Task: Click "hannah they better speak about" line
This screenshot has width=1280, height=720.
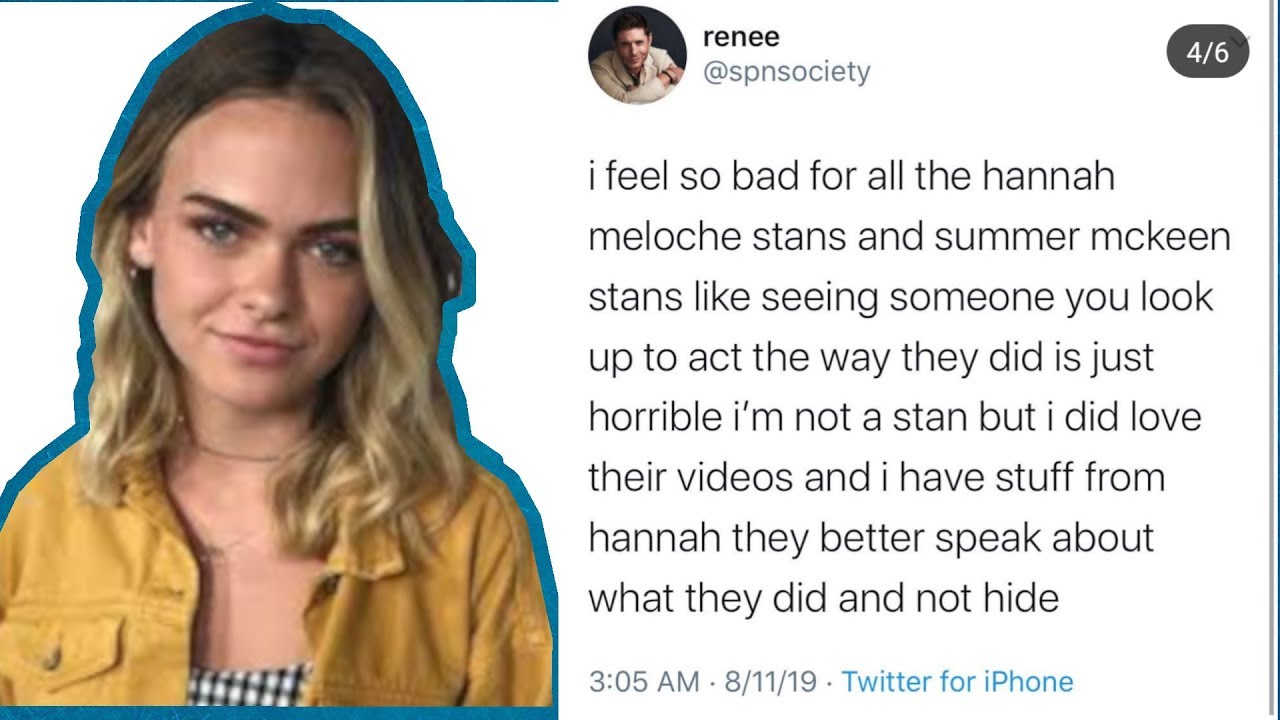Action: click(x=870, y=538)
